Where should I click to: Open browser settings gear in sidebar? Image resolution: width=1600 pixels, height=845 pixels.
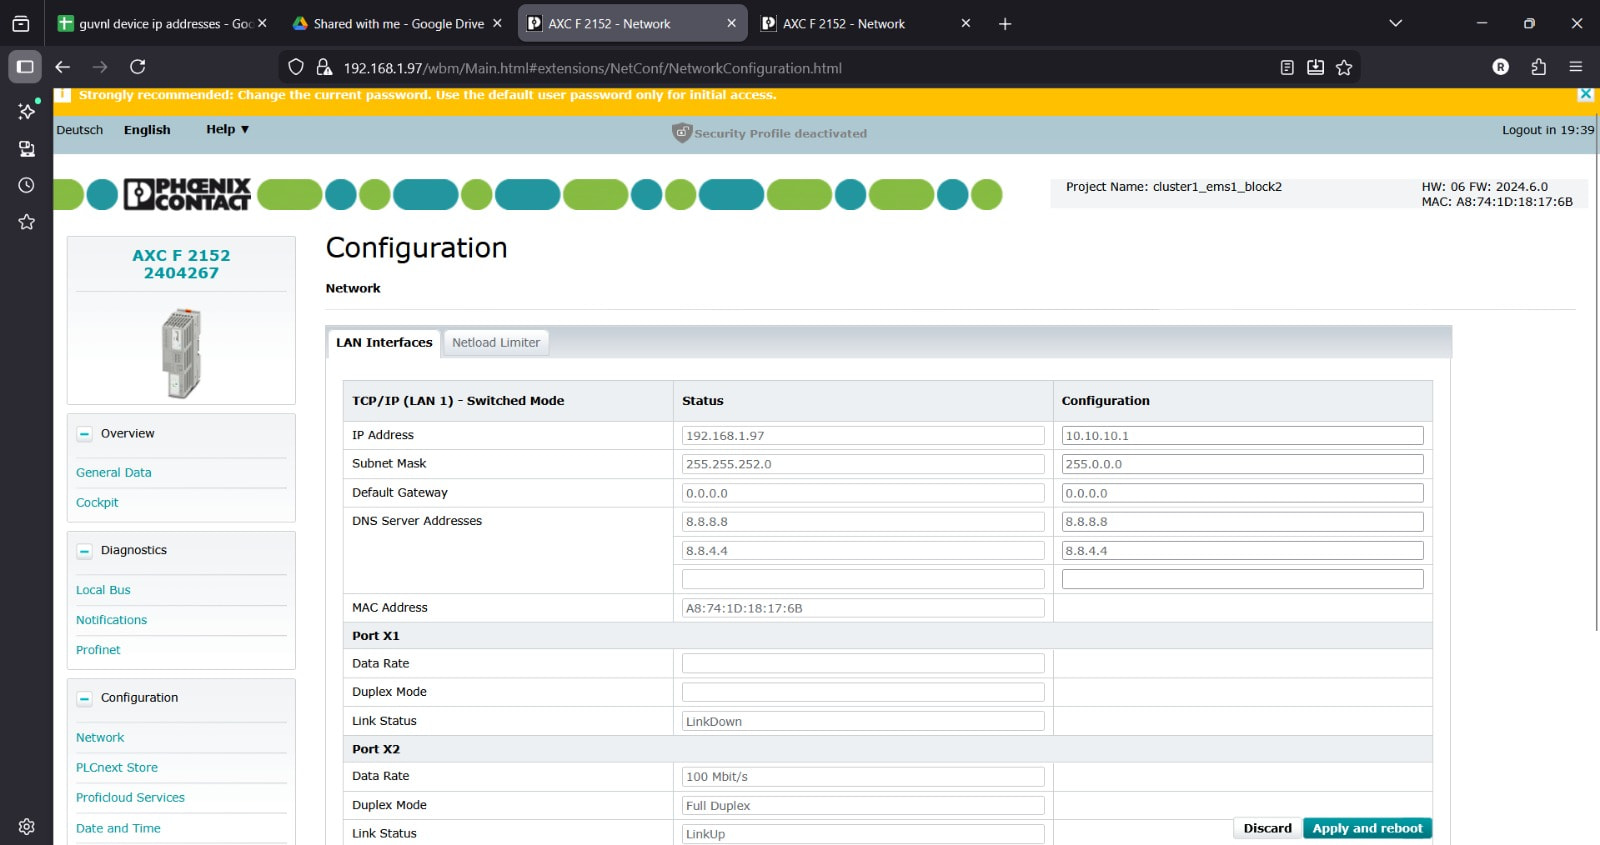pos(26,826)
